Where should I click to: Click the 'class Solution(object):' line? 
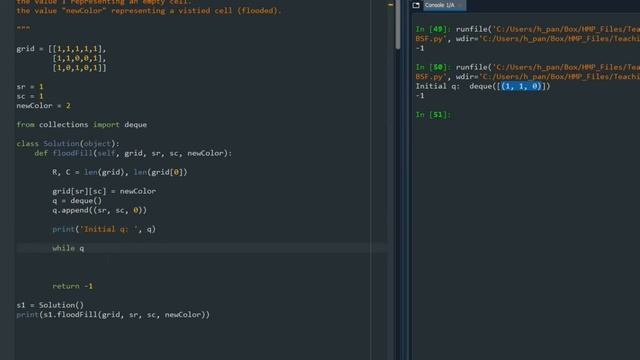click(68, 144)
